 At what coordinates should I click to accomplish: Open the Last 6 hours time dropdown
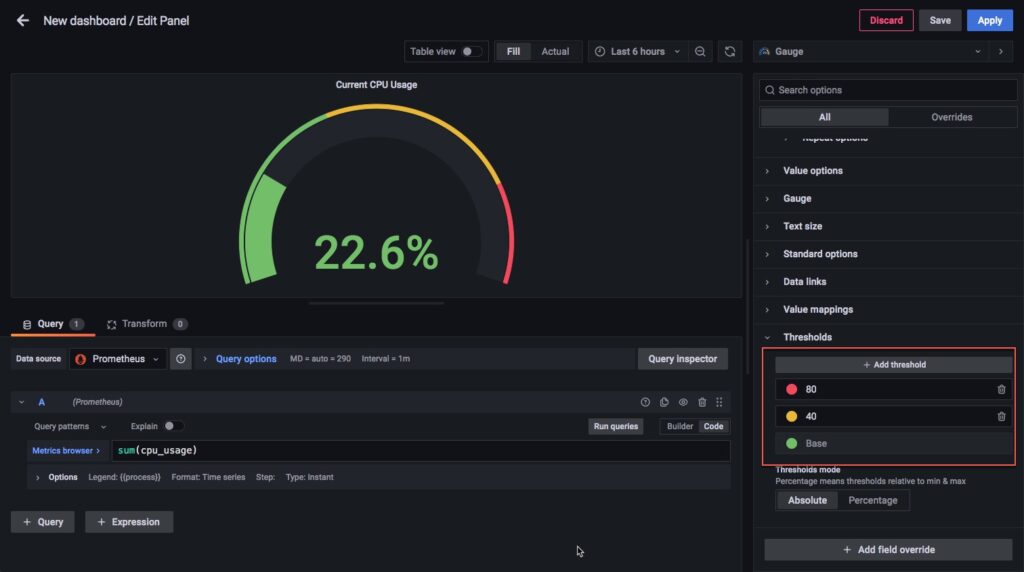(x=637, y=52)
